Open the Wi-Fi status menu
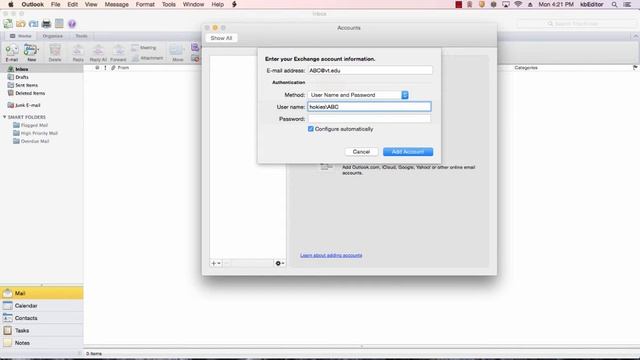 coord(518,4)
